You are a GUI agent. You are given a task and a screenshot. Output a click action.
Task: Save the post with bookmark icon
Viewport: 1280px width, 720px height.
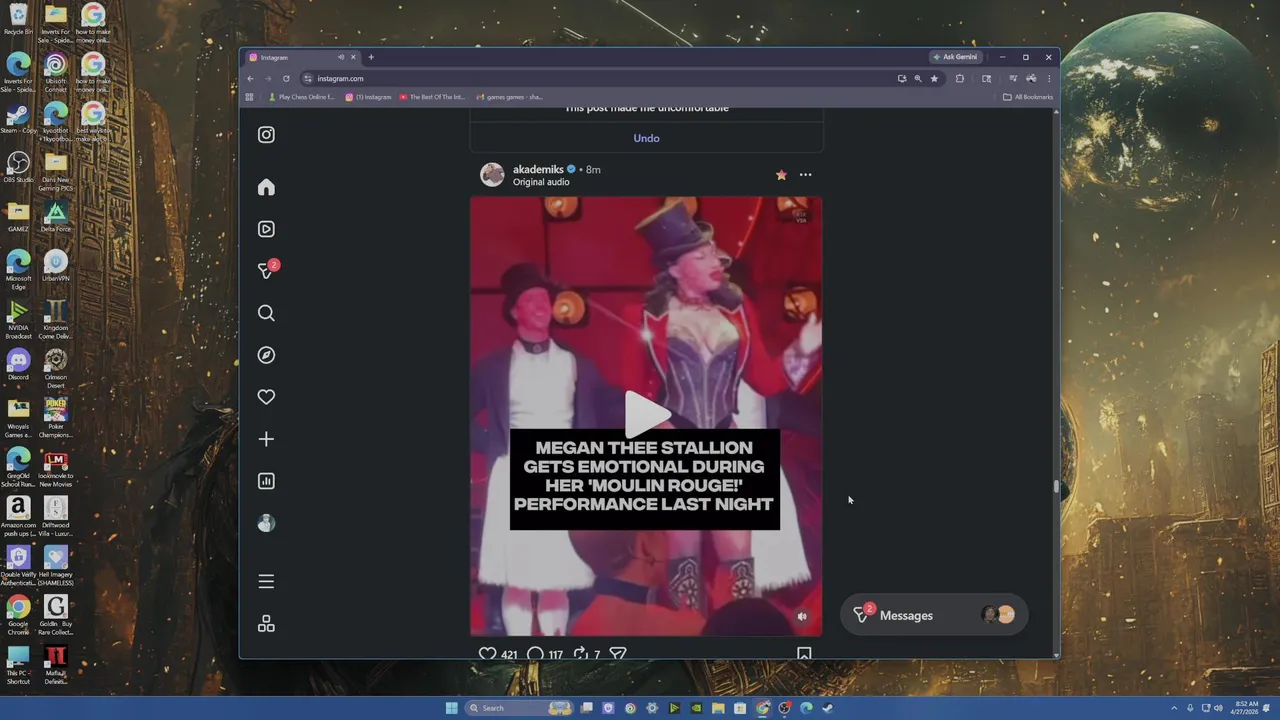(x=804, y=654)
